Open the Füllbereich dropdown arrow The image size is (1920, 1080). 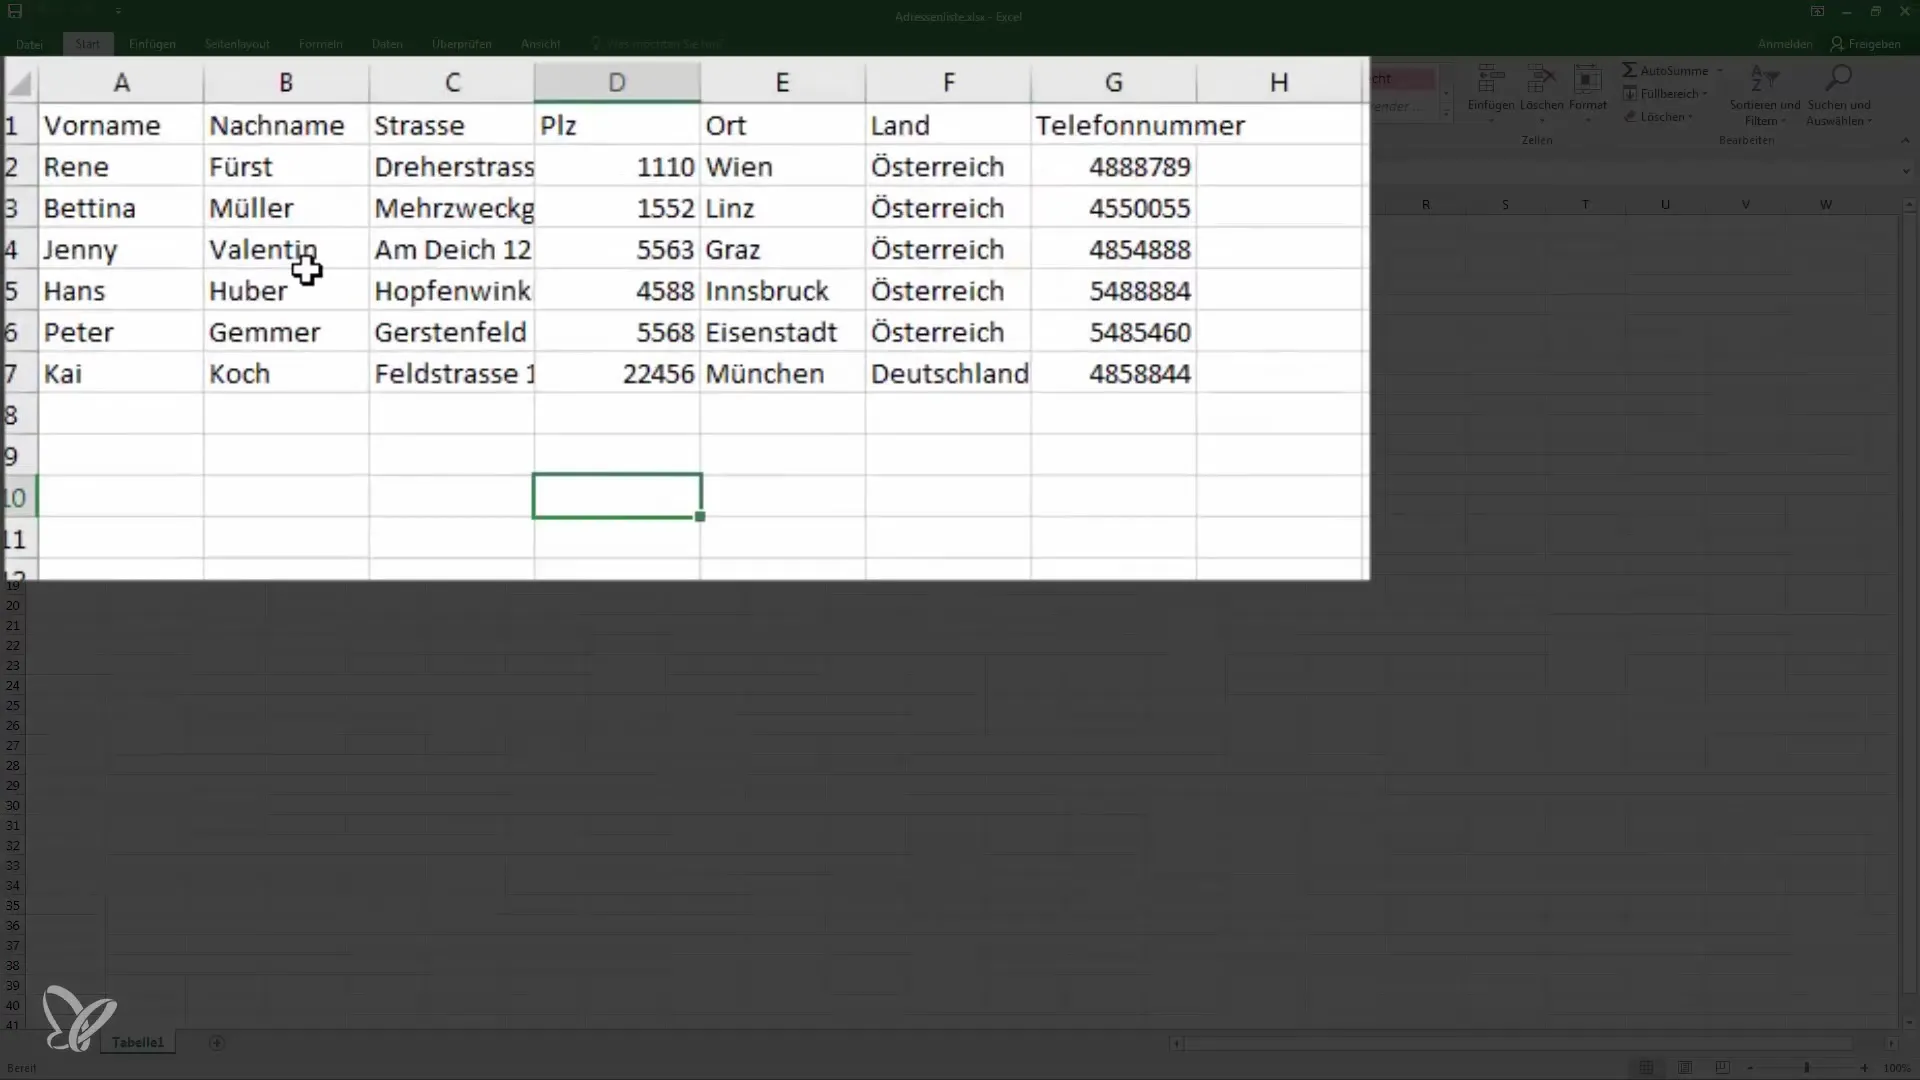pyautogui.click(x=1705, y=94)
